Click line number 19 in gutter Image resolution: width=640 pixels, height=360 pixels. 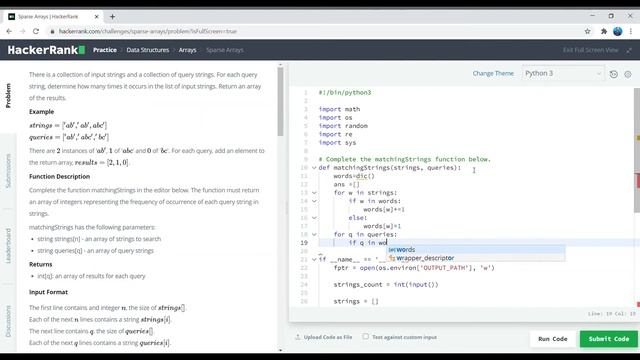[x=304, y=242]
